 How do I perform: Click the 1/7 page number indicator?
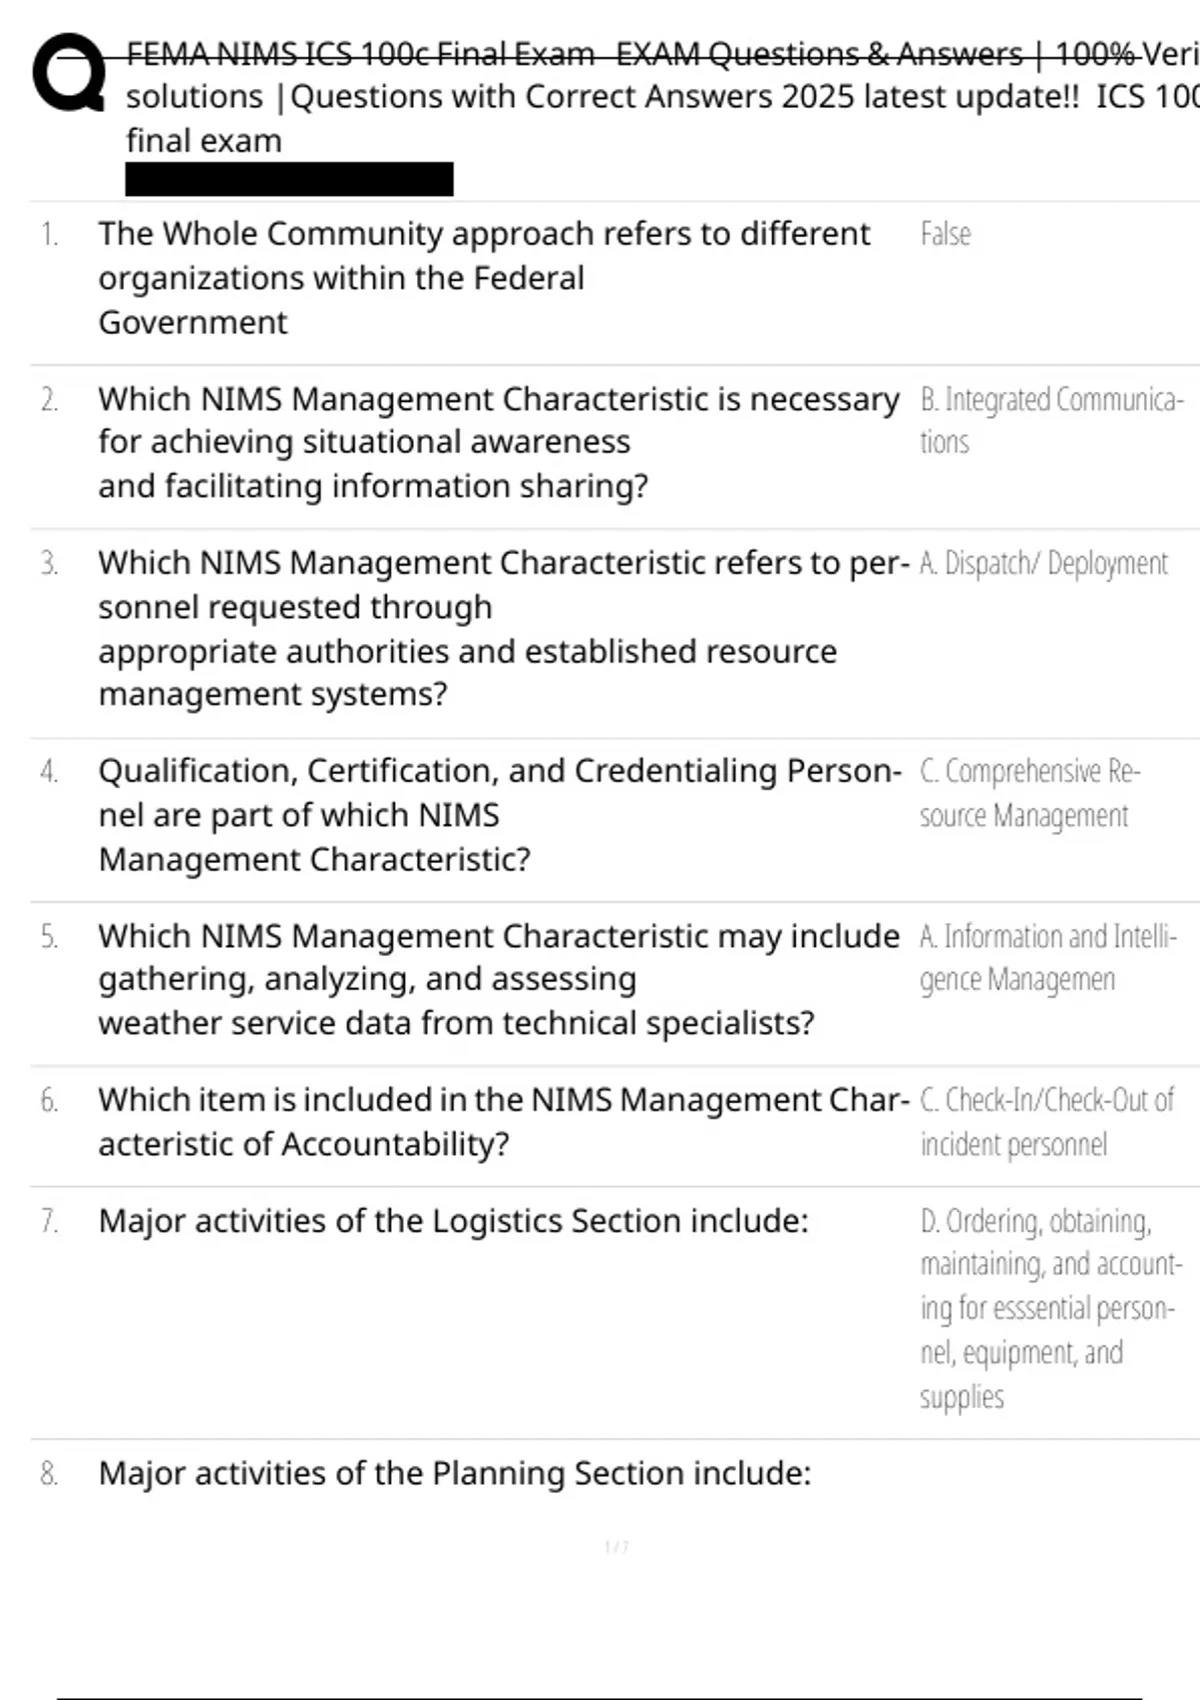(x=617, y=1547)
